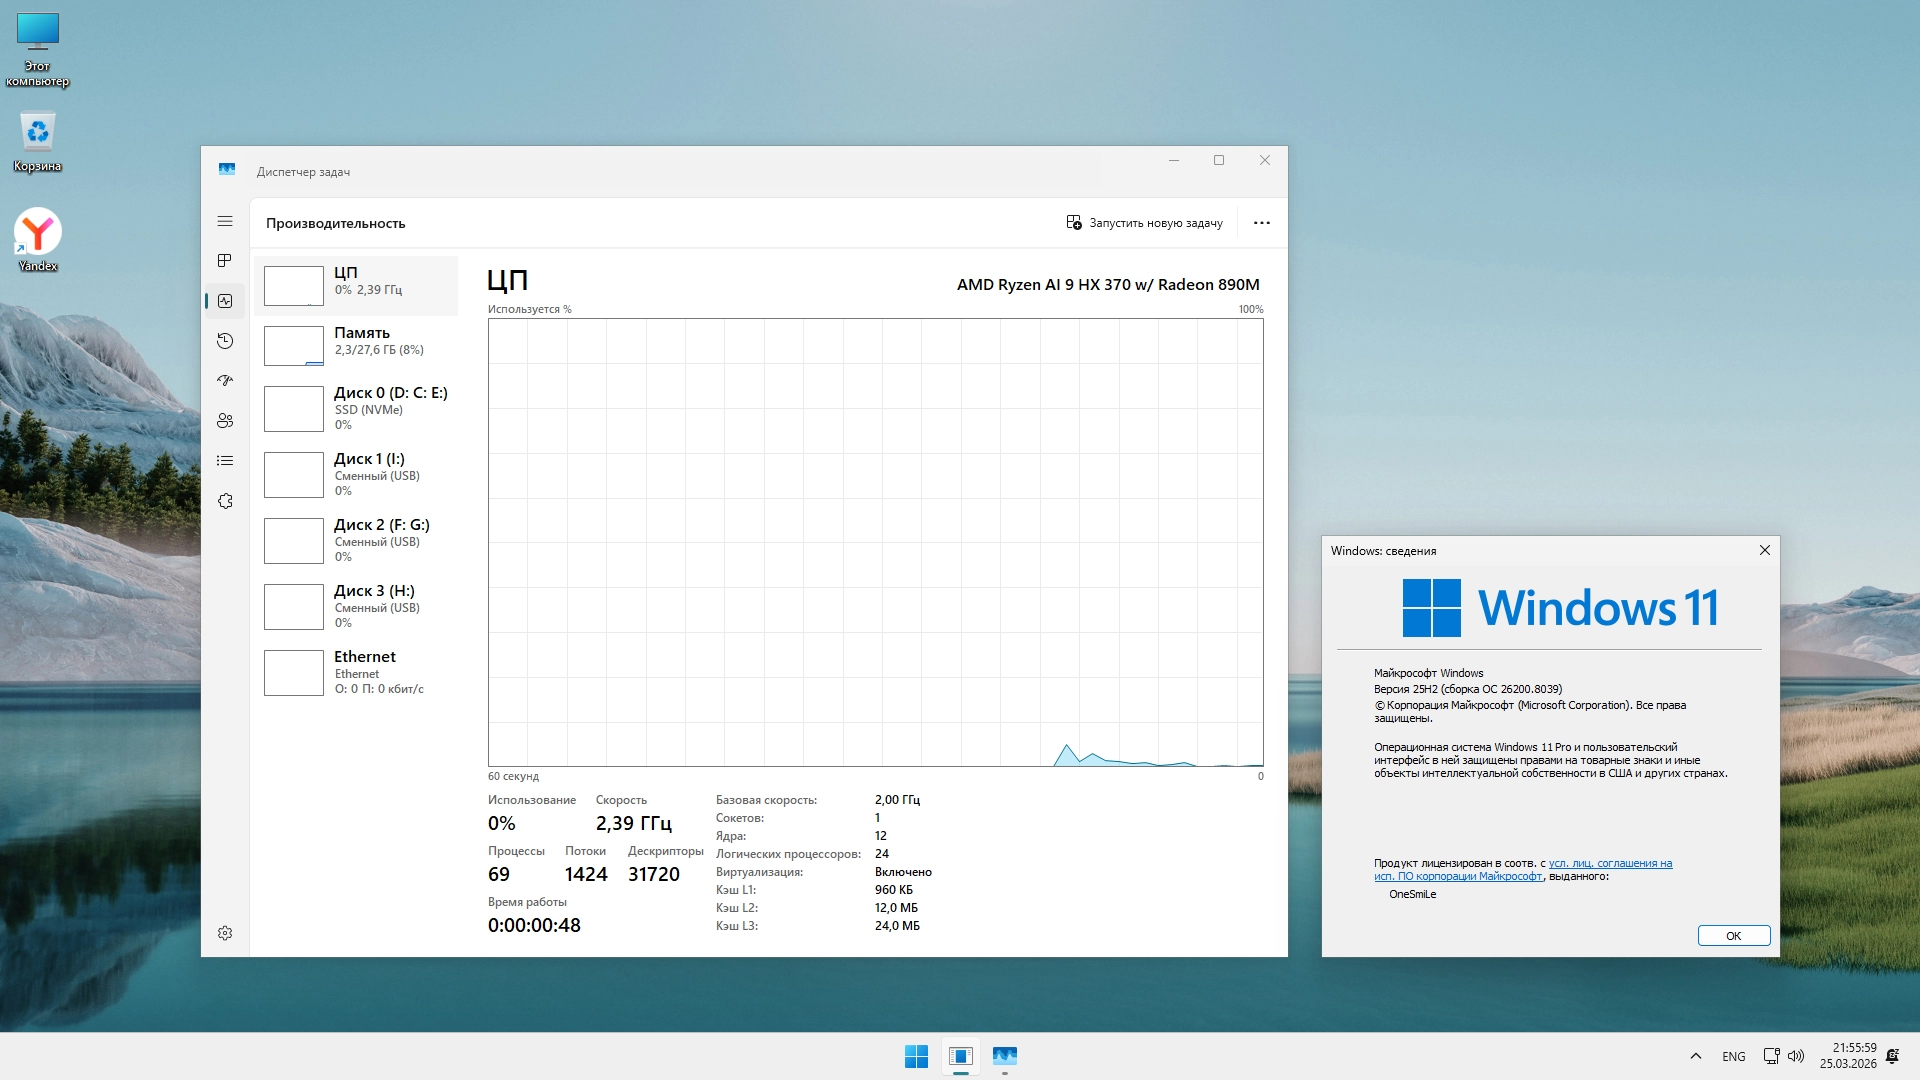Expand the hamburger navigation menu
This screenshot has height=1080, width=1920.
tap(225, 221)
